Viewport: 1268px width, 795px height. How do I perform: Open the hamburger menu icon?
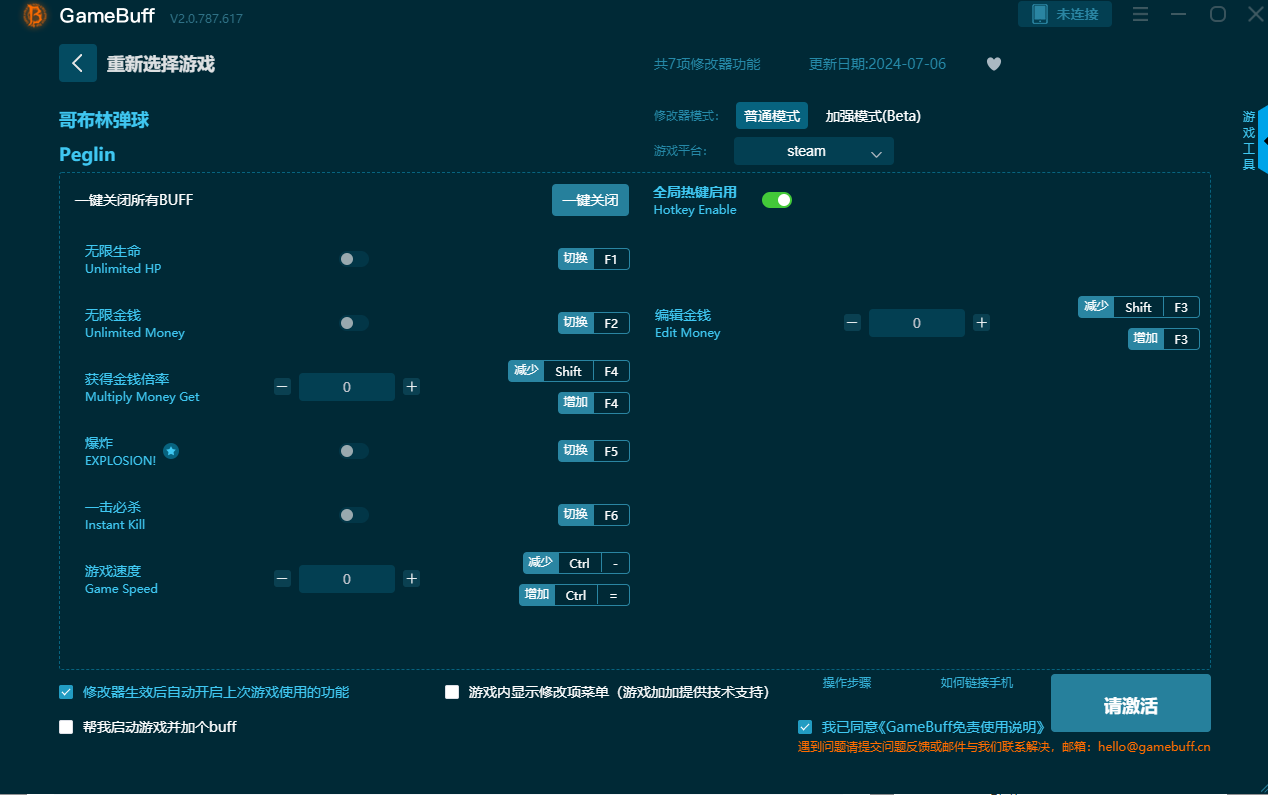(x=1140, y=14)
